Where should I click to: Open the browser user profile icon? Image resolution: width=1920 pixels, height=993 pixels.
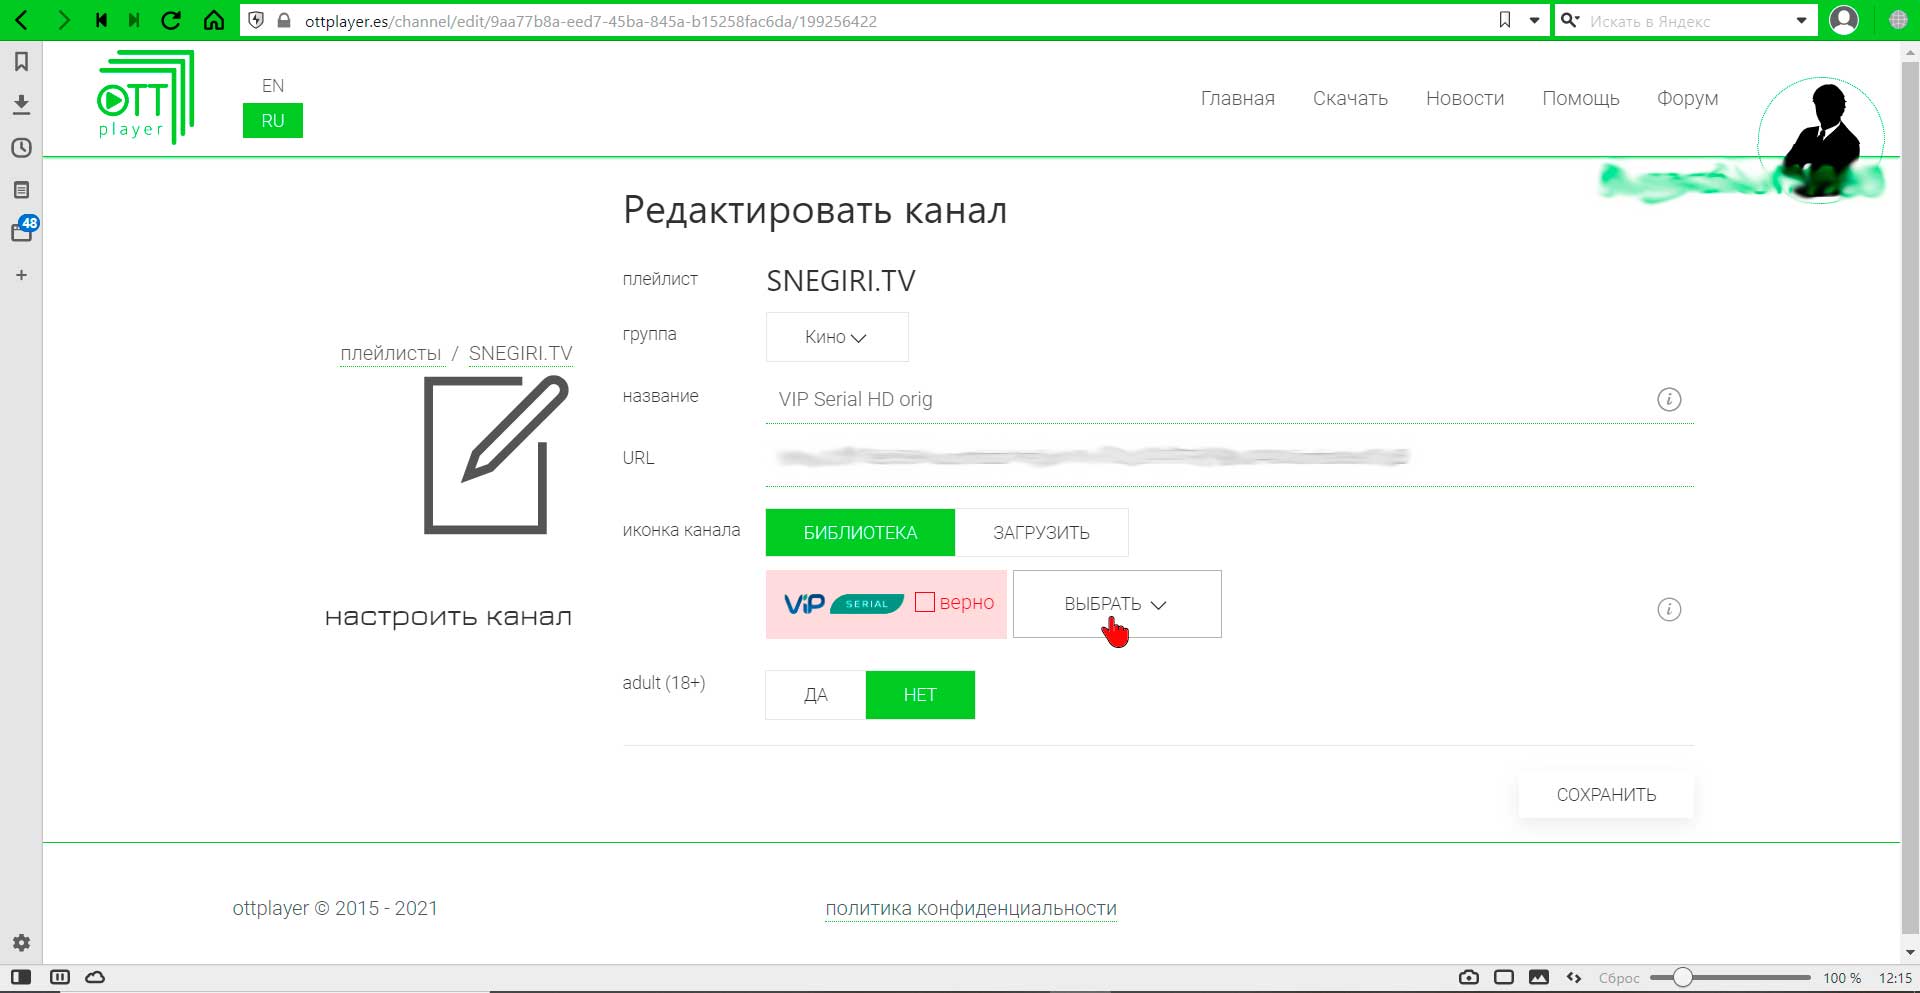(x=1844, y=20)
